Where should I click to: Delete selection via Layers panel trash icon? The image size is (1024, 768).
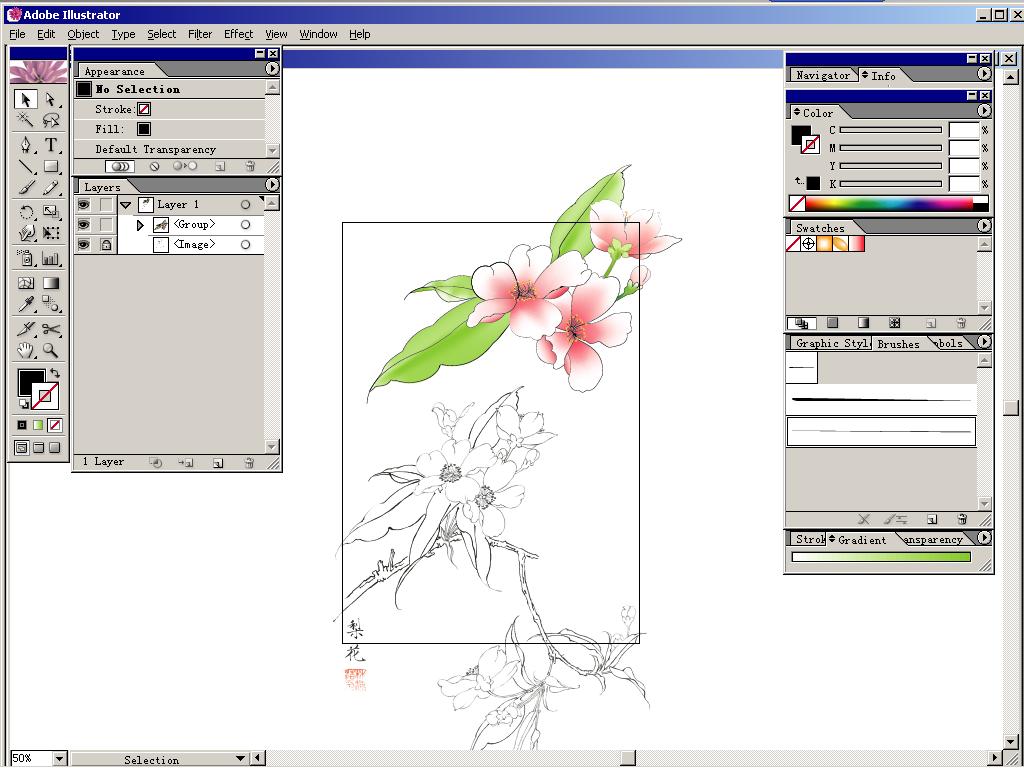[249, 463]
